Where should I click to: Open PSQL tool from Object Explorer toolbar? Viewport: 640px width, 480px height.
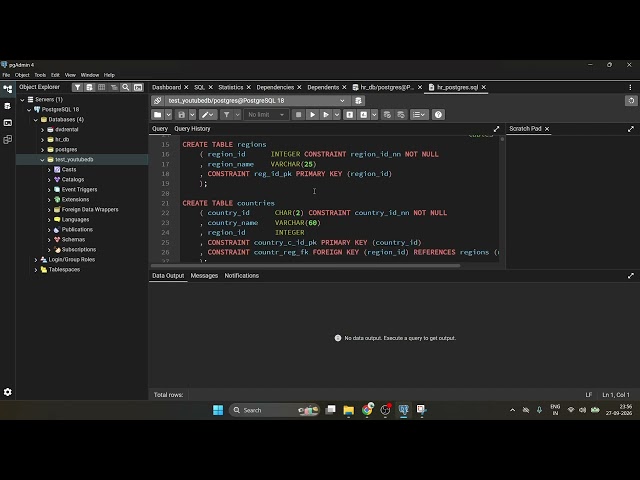(x=138, y=87)
